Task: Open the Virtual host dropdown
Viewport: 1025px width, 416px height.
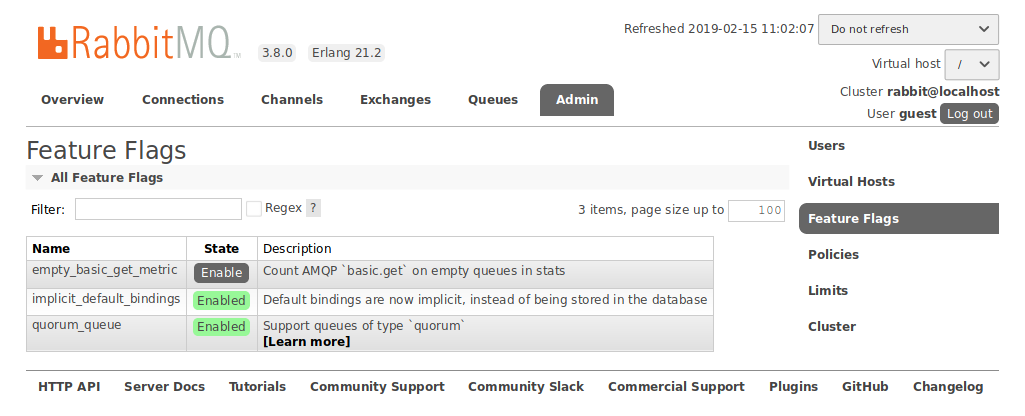Action: [x=971, y=64]
